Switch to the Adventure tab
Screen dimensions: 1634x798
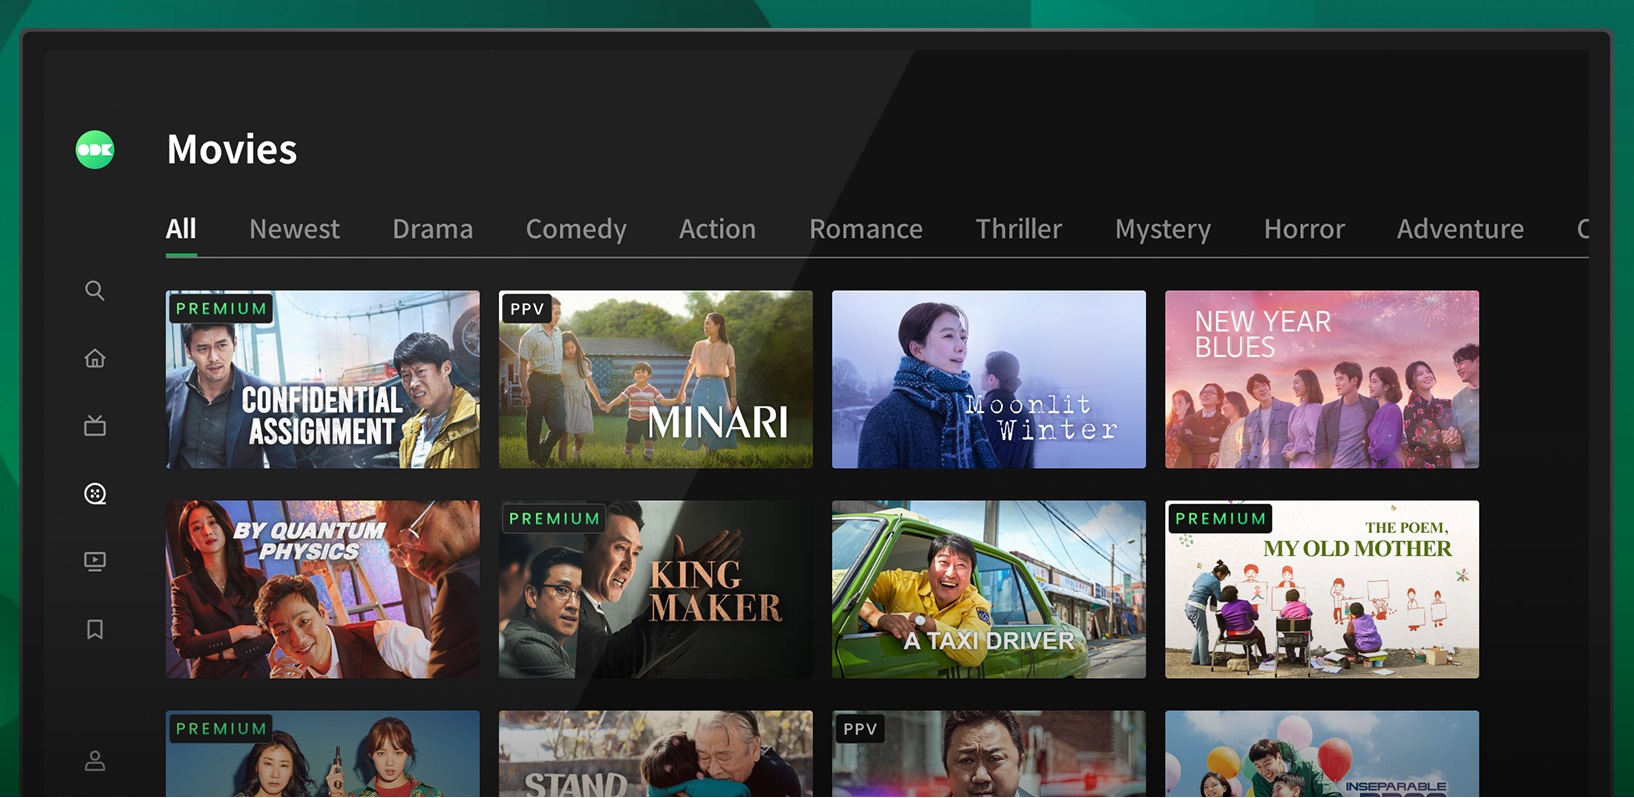1460,229
